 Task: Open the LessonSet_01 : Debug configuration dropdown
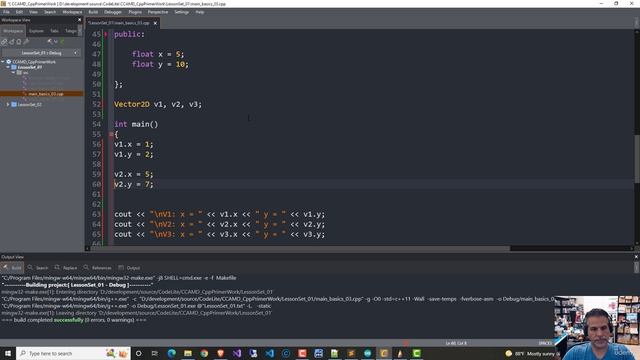tap(41, 53)
